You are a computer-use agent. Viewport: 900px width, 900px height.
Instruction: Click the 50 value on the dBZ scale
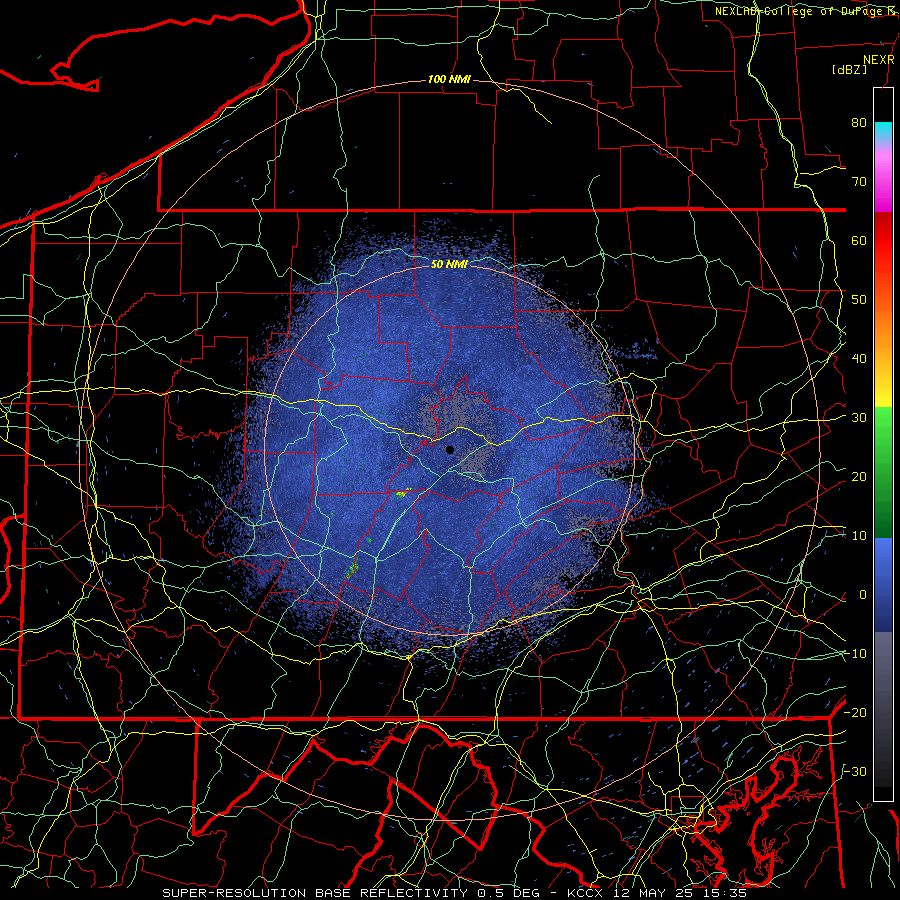(859, 300)
